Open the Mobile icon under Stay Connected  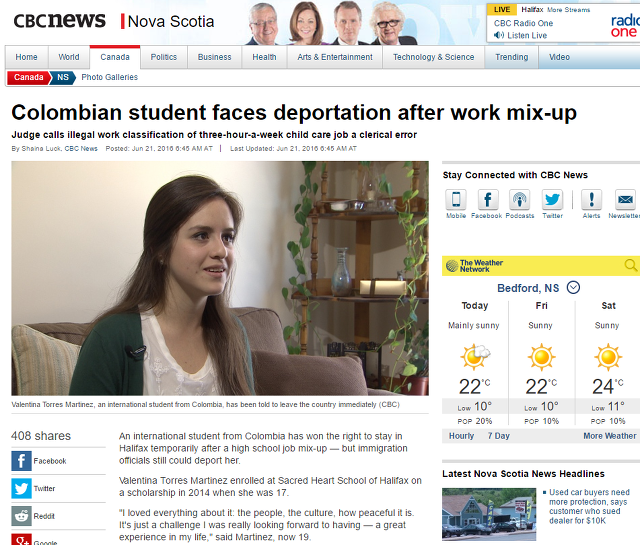456,200
